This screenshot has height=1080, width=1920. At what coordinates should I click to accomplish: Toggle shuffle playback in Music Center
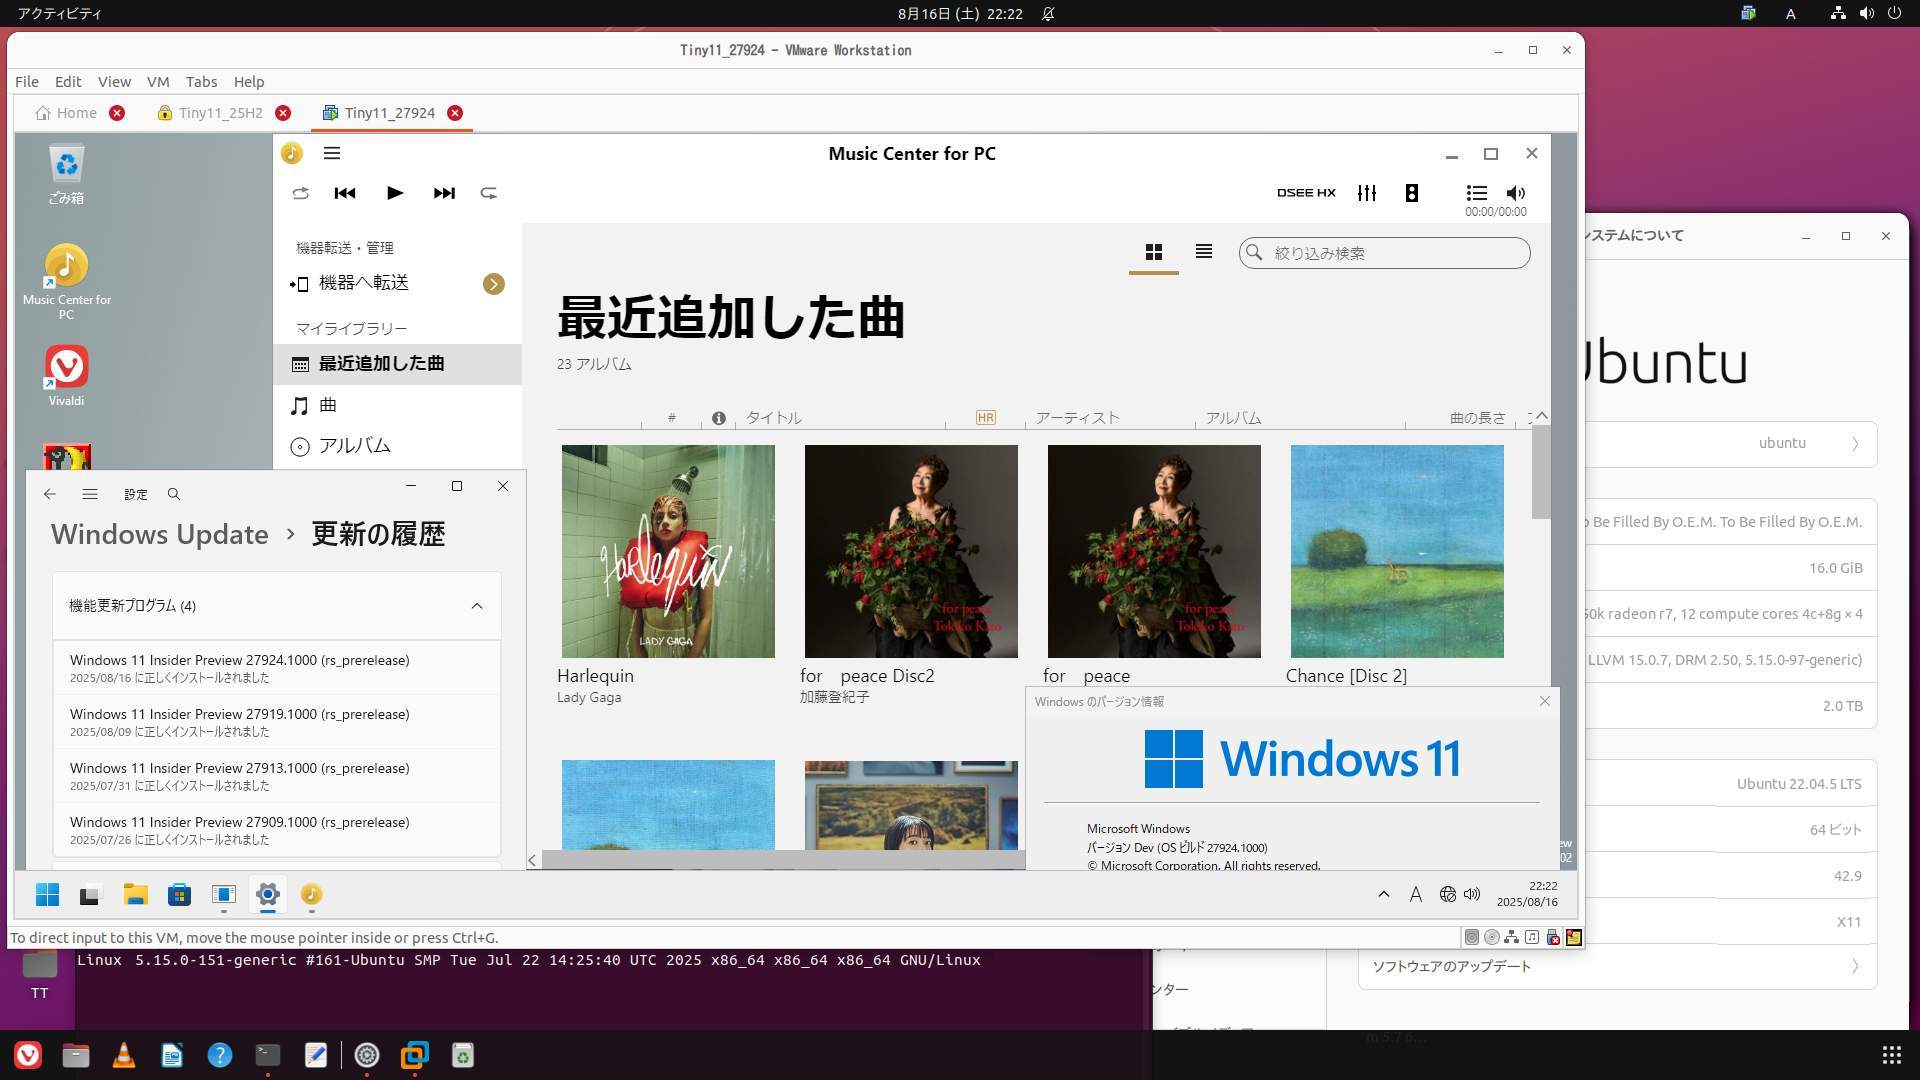coord(300,193)
